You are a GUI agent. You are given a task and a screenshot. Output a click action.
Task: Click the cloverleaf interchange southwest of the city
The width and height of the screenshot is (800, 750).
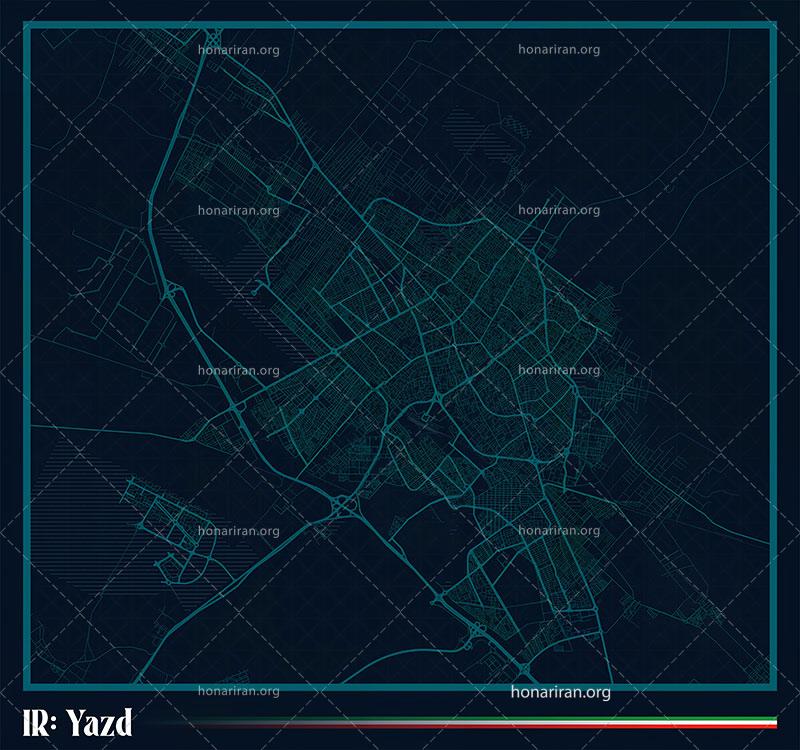click(345, 505)
